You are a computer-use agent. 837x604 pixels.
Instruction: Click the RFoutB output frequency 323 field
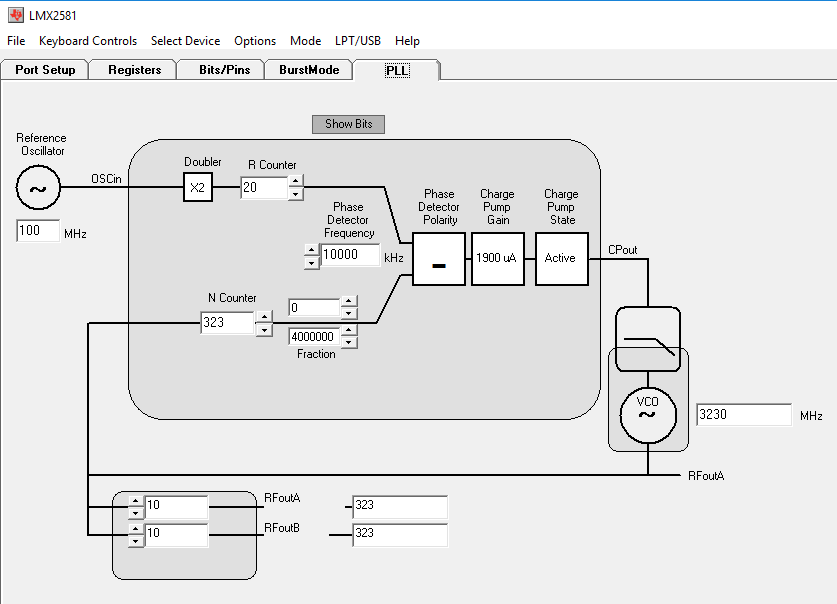tap(400, 535)
